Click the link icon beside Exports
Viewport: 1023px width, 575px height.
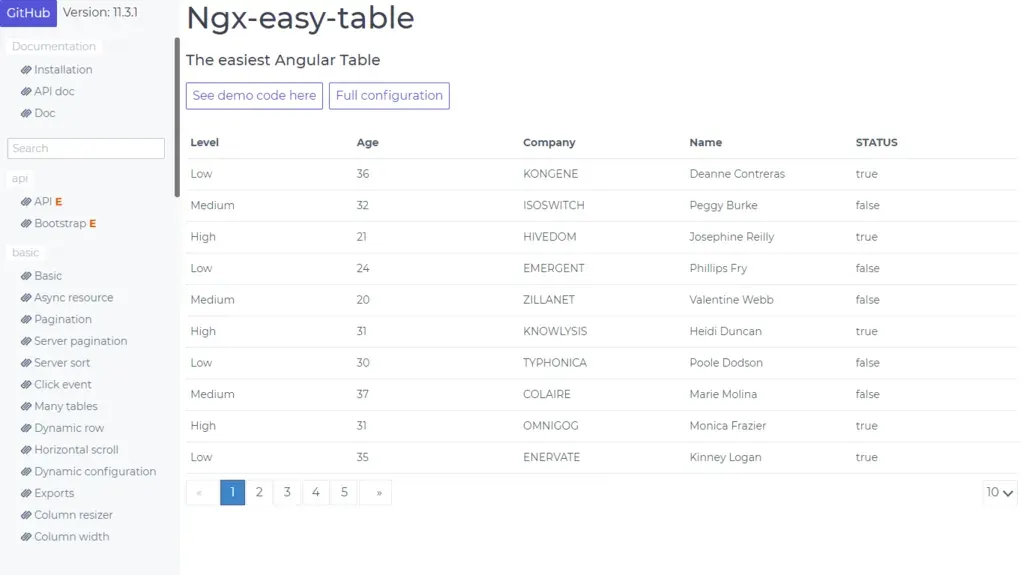coord(26,493)
